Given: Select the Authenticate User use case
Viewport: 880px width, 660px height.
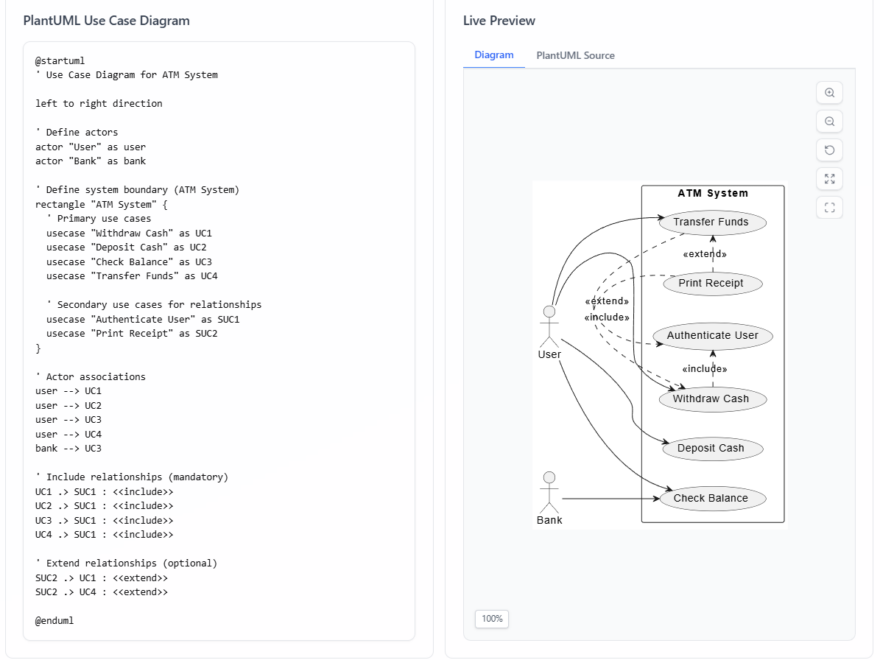Looking at the screenshot, I should (x=712, y=336).
